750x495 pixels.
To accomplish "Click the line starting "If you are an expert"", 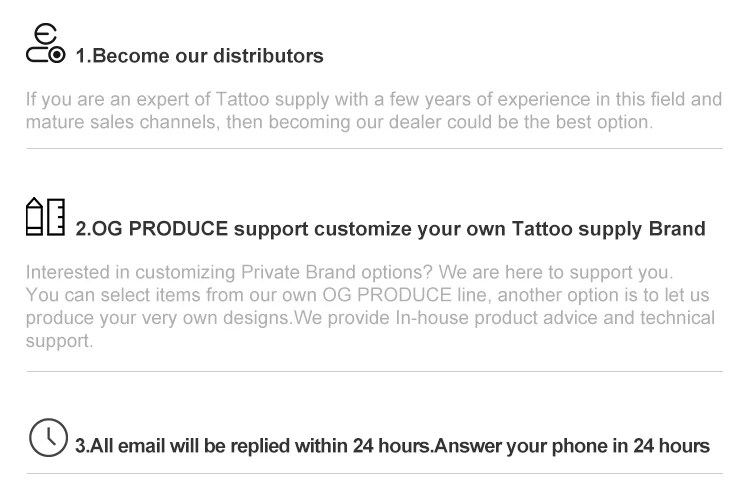I will tap(373, 100).
